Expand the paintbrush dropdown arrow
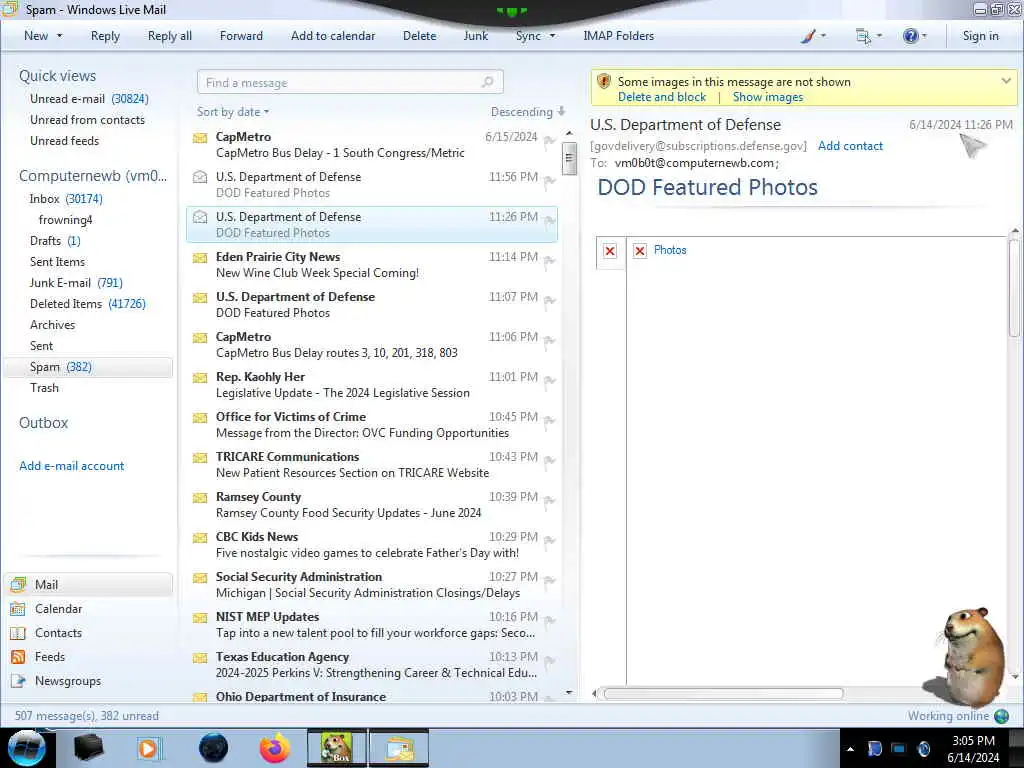Screen dimensions: 1024x768 coord(823,36)
